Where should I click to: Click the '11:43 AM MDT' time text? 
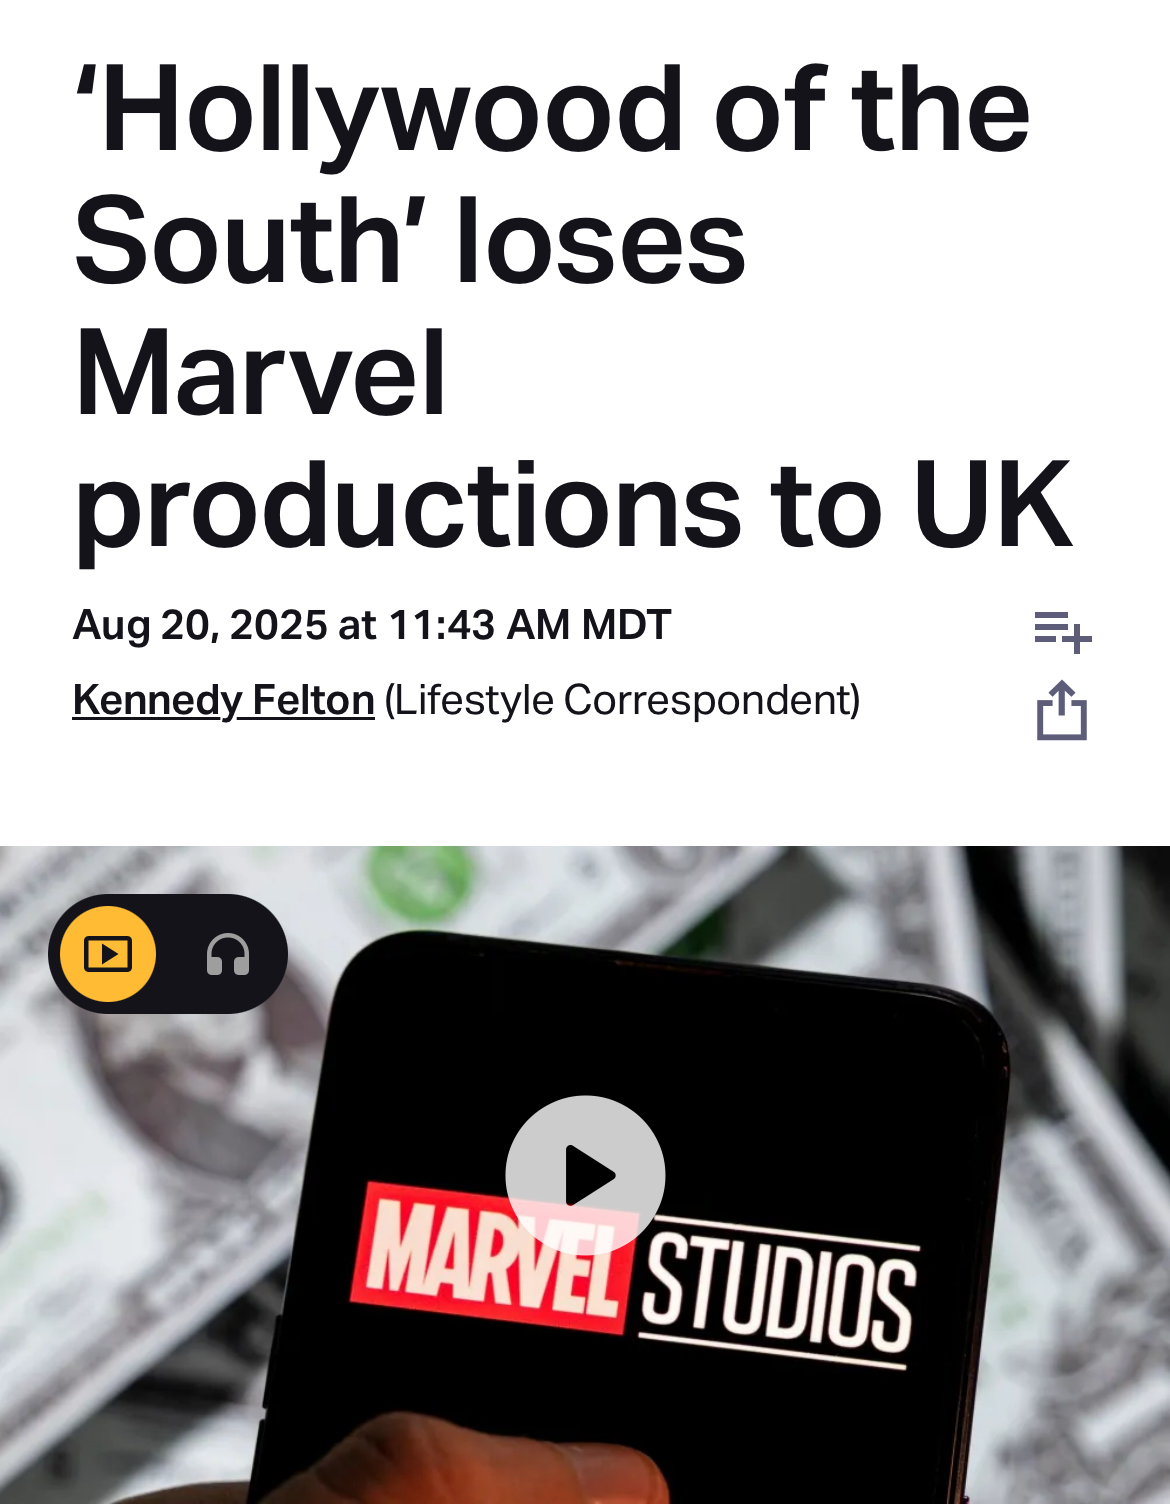click(529, 625)
